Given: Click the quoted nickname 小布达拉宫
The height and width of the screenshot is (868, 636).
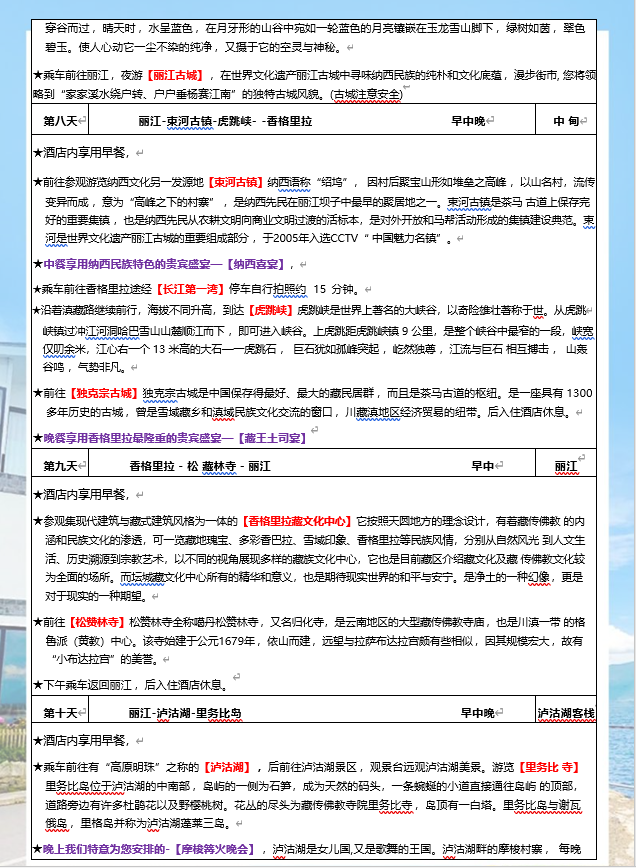Looking at the screenshot, I should click(84, 659).
